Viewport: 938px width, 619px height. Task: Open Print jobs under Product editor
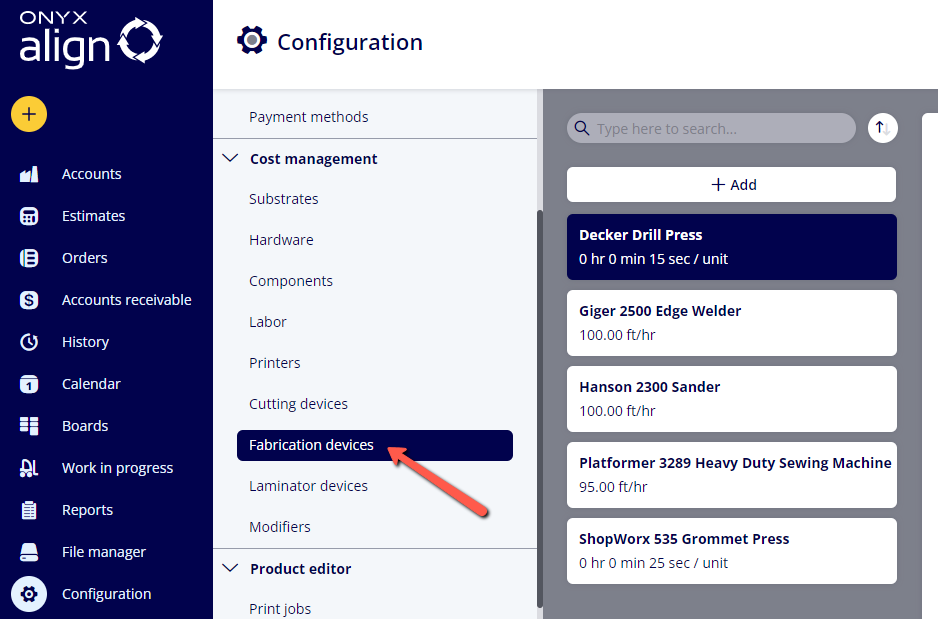[280, 609]
